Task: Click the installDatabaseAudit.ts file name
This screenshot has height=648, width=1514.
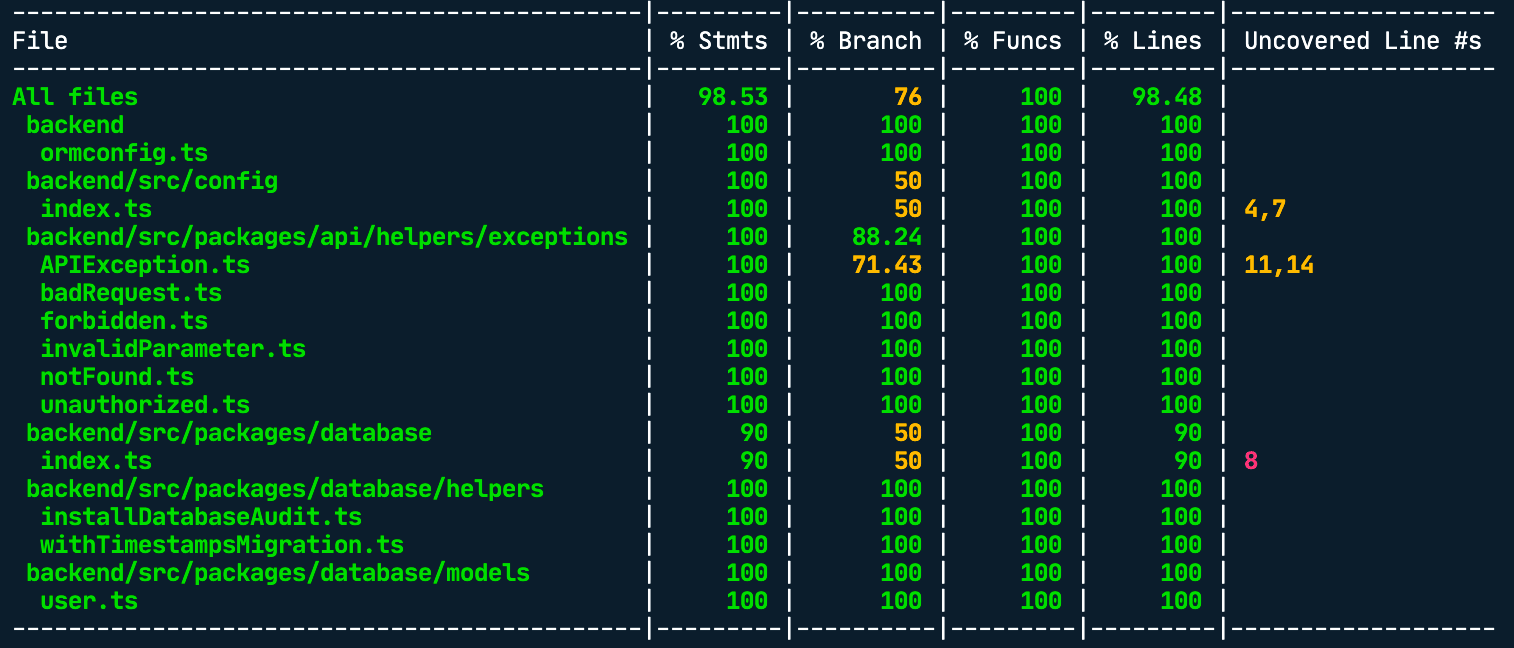Action: 201,517
